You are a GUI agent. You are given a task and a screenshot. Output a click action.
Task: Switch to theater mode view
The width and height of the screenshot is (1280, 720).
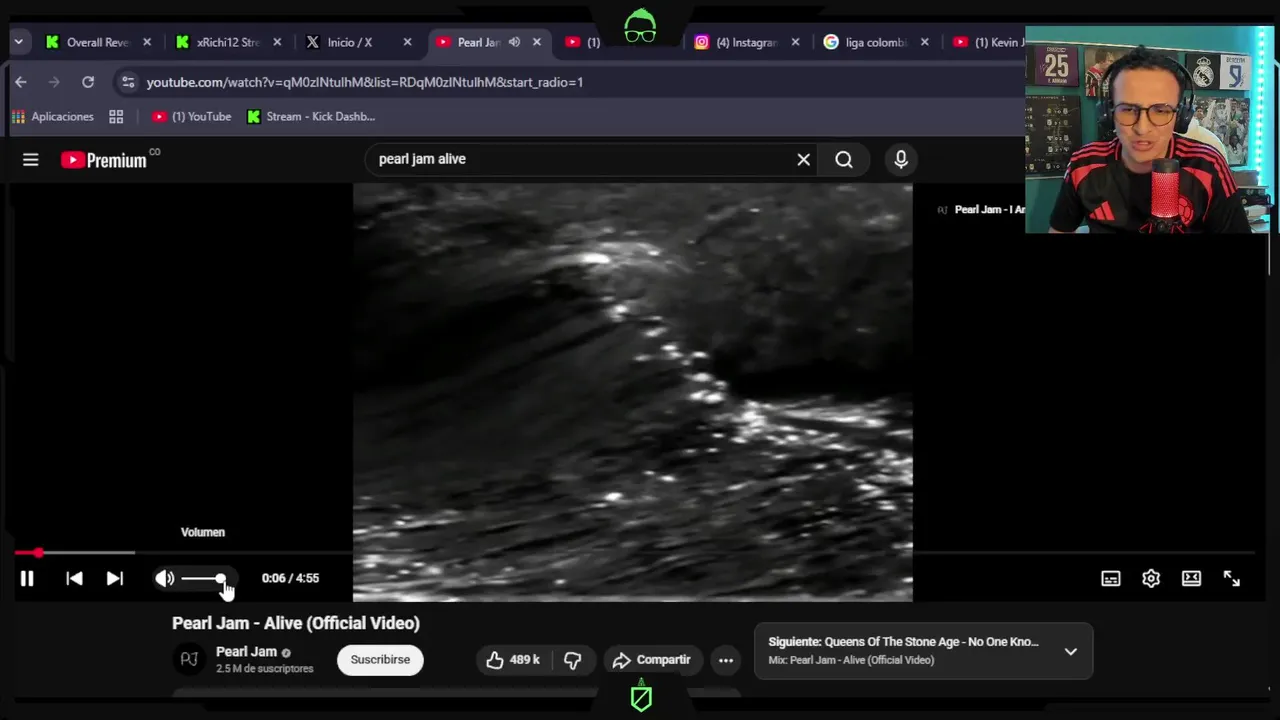[x=1191, y=578]
